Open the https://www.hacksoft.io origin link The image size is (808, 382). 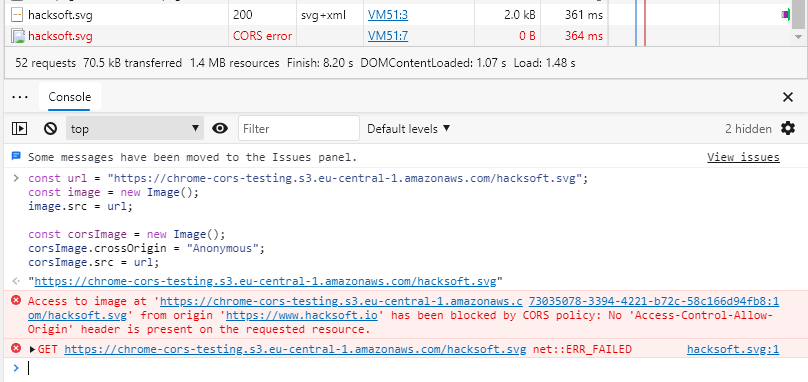pyautogui.click(x=301, y=315)
